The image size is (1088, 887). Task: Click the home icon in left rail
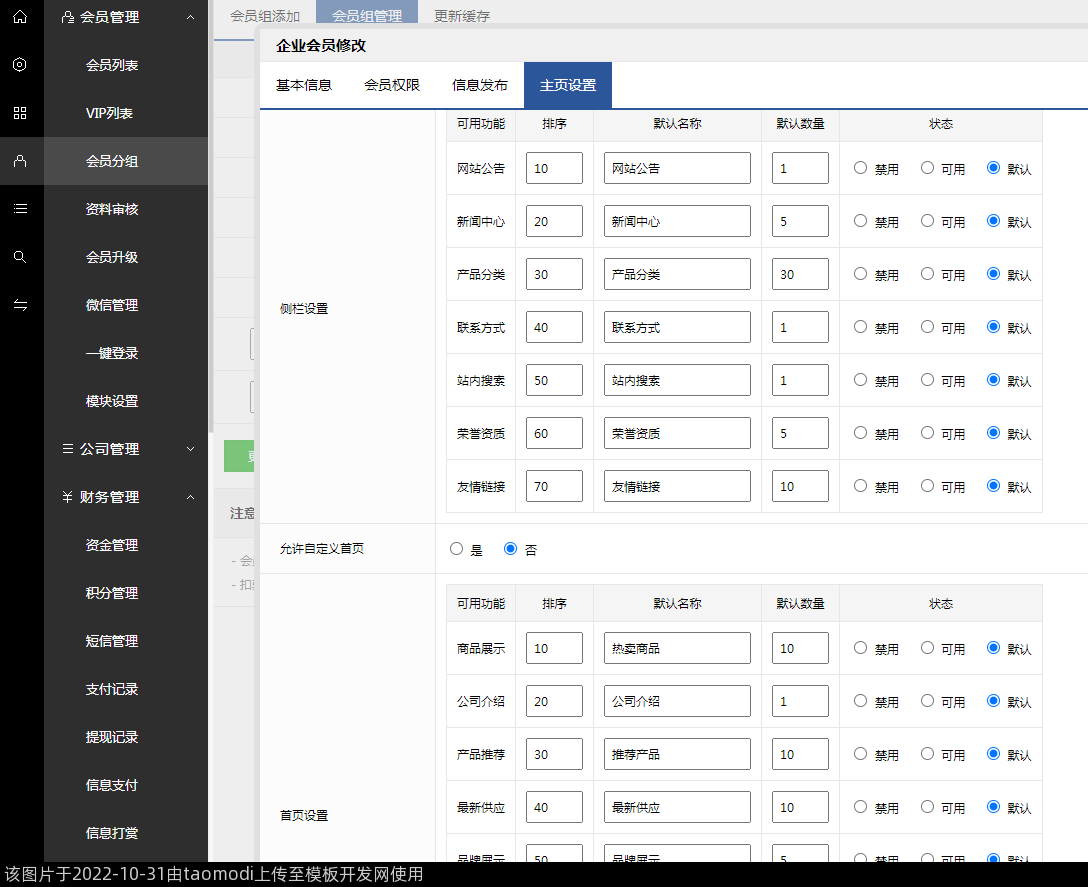tap(20, 17)
